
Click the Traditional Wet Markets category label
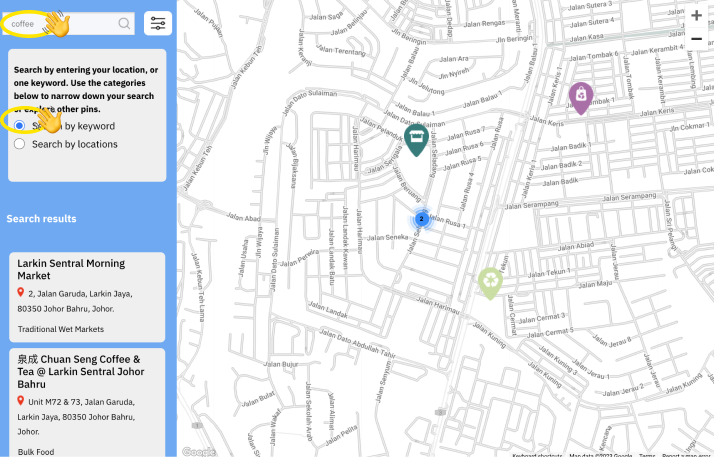61,329
